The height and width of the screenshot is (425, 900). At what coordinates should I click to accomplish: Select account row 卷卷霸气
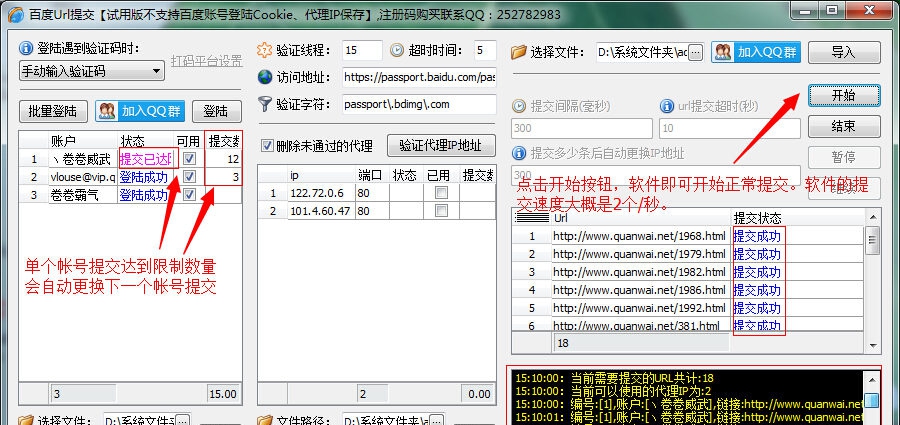coord(129,195)
